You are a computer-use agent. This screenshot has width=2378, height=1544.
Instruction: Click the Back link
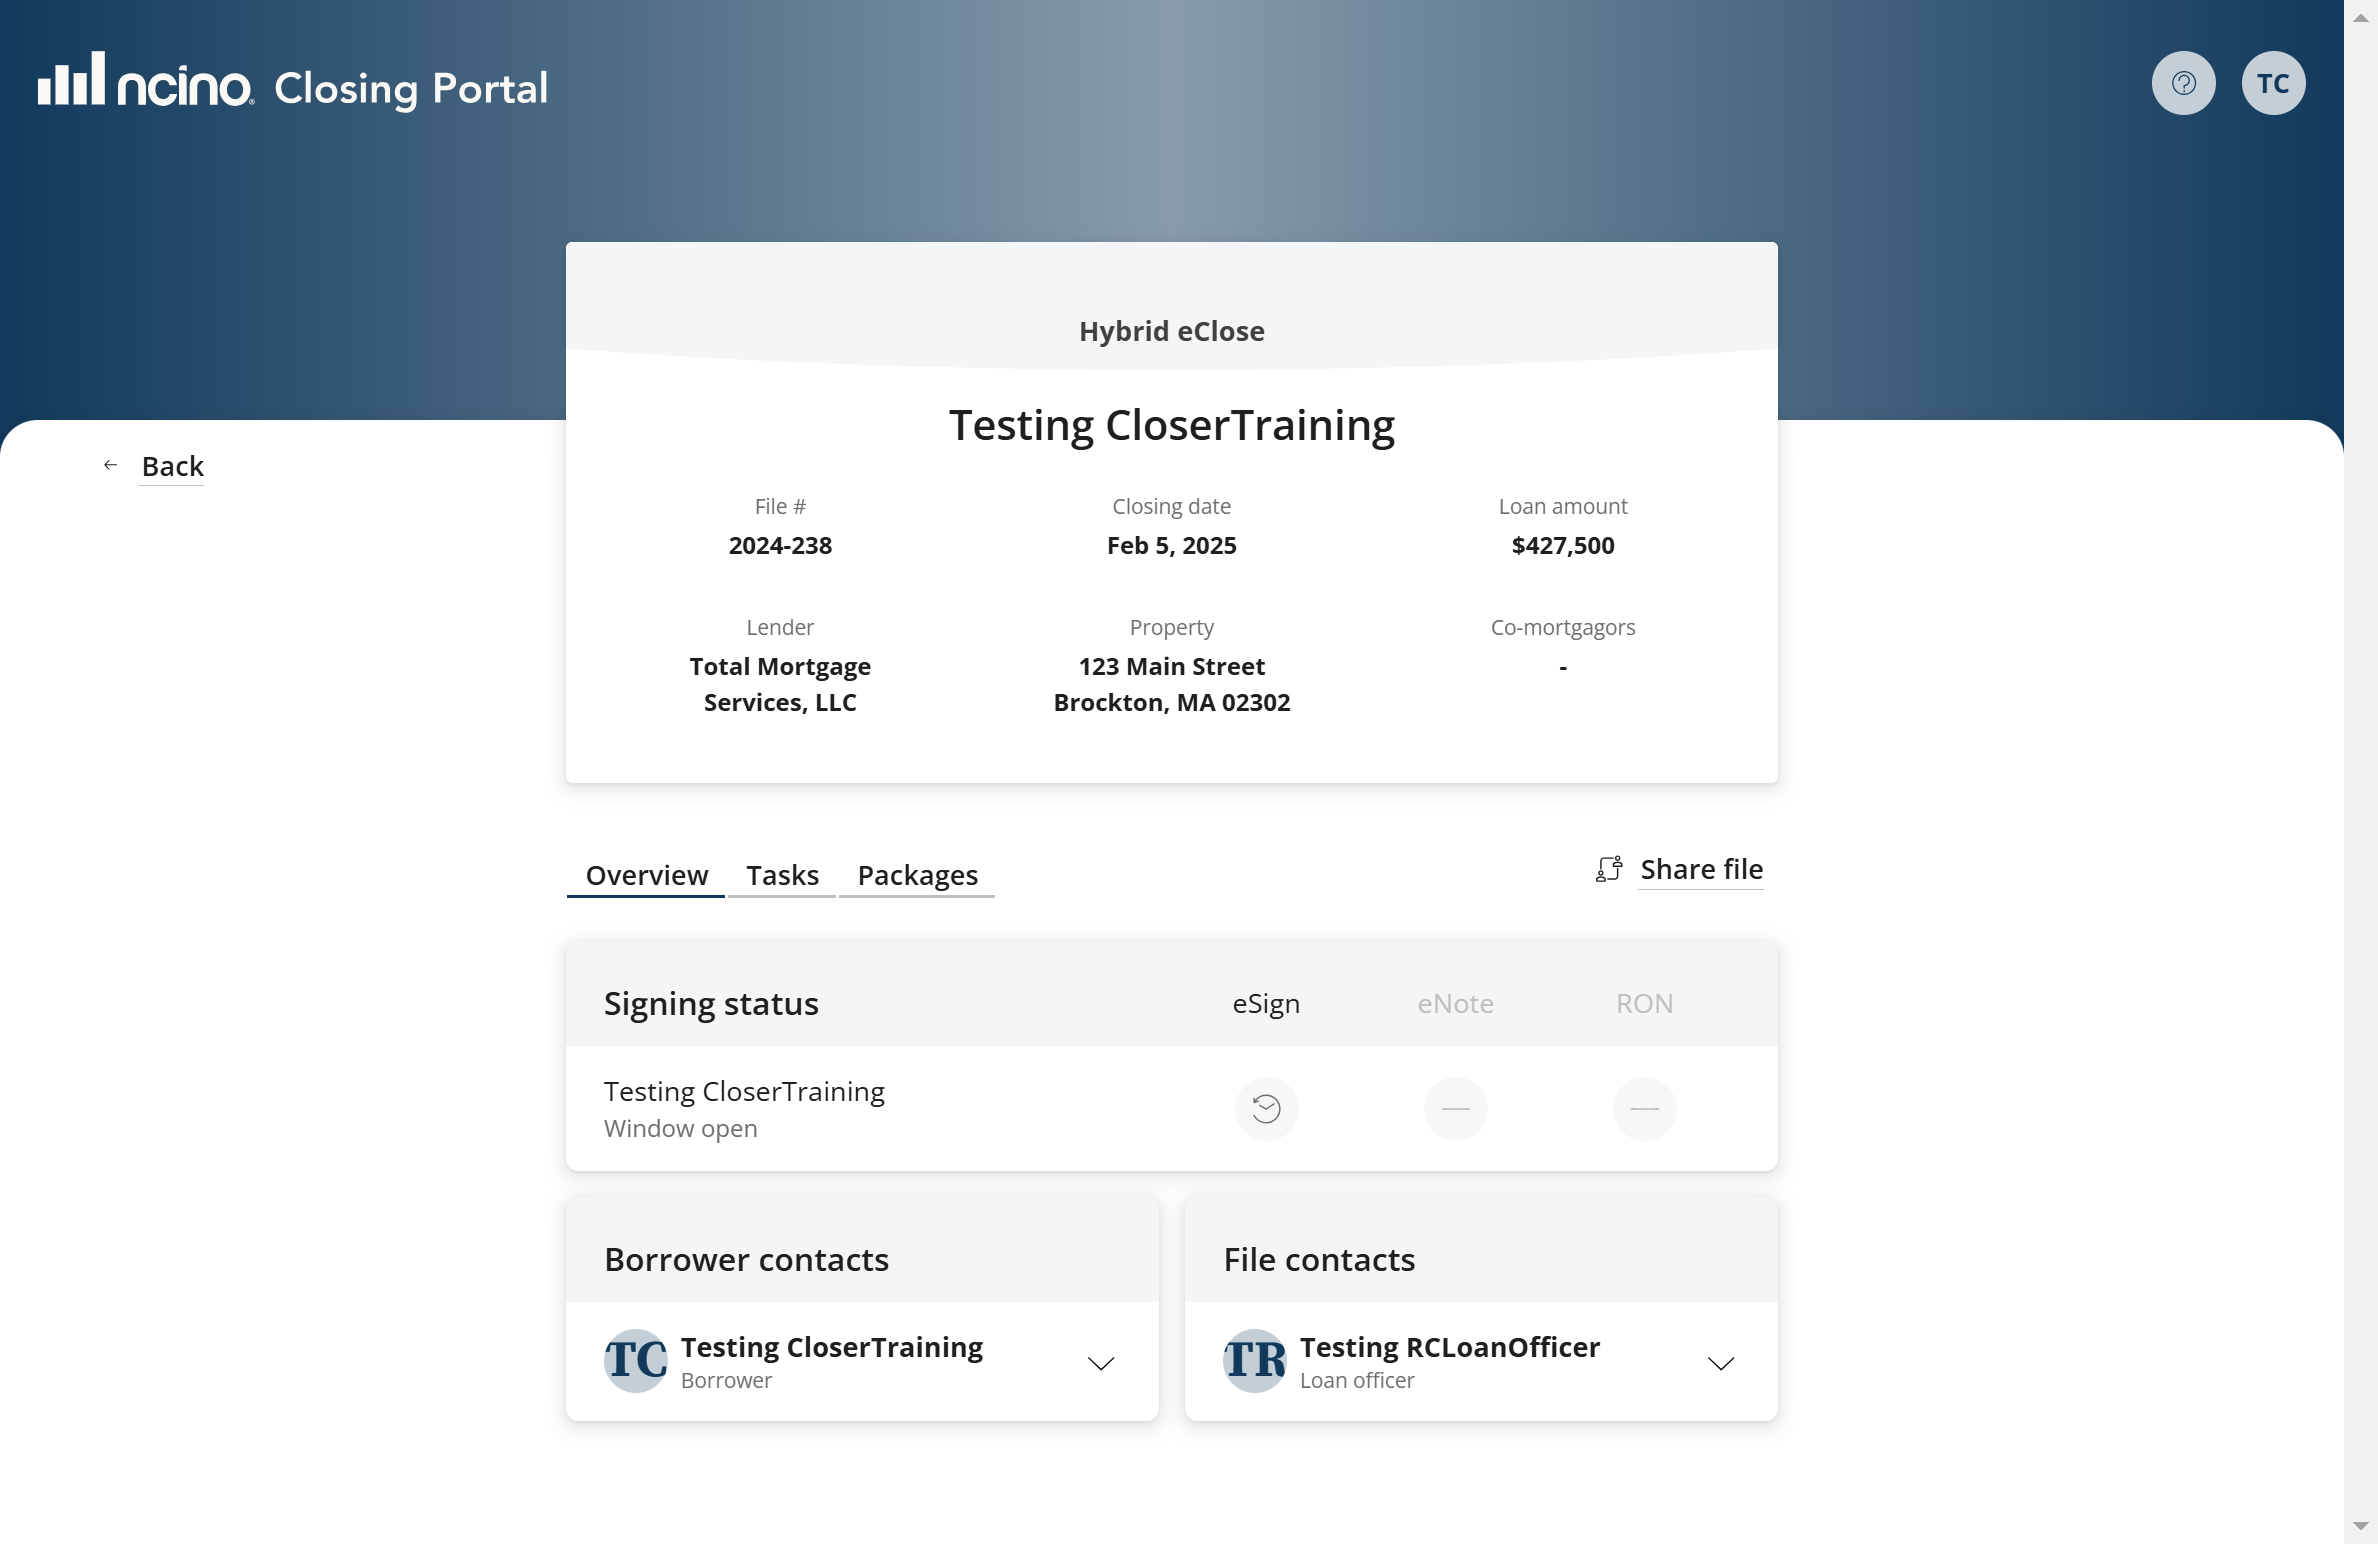pyautogui.click(x=172, y=466)
